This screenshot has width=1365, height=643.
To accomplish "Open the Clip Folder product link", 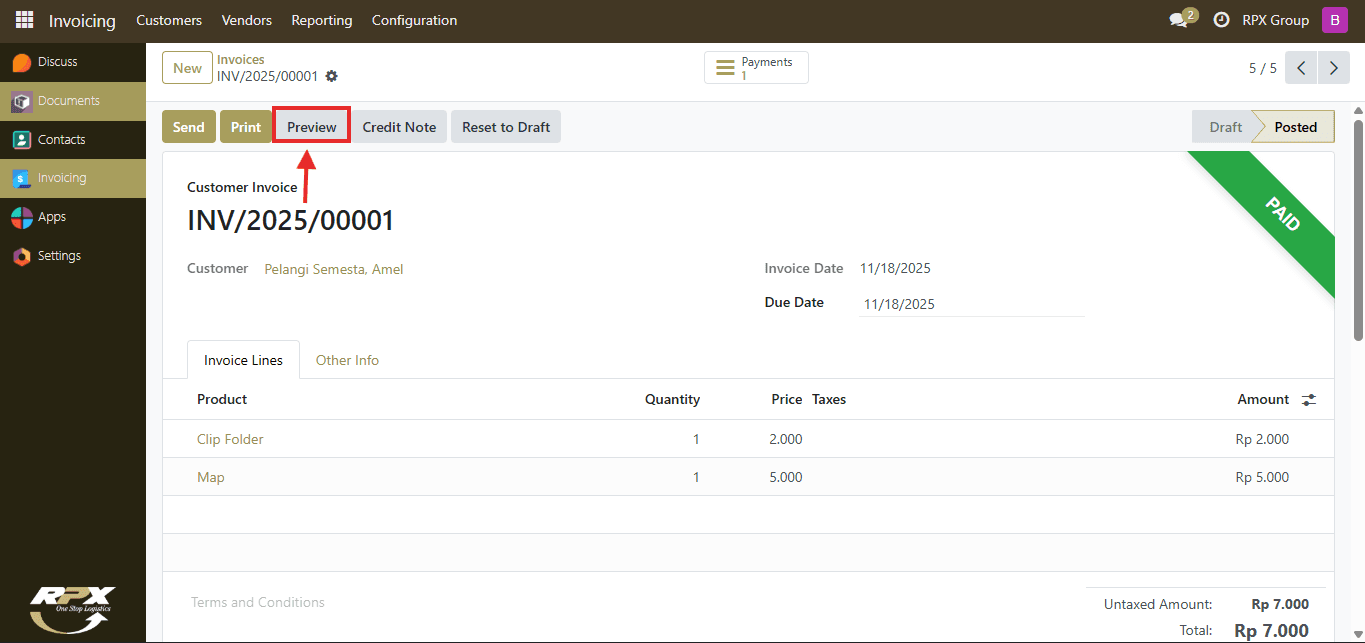I will pos(230,439).
